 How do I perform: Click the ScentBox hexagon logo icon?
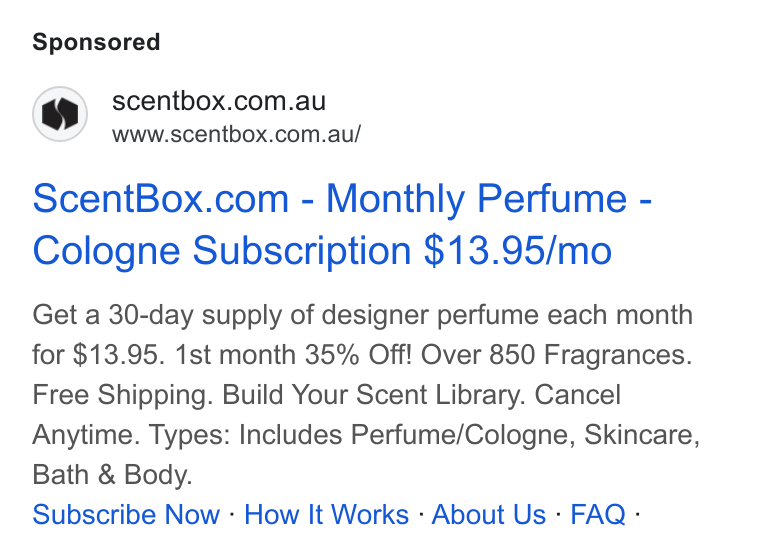(60, 114)
